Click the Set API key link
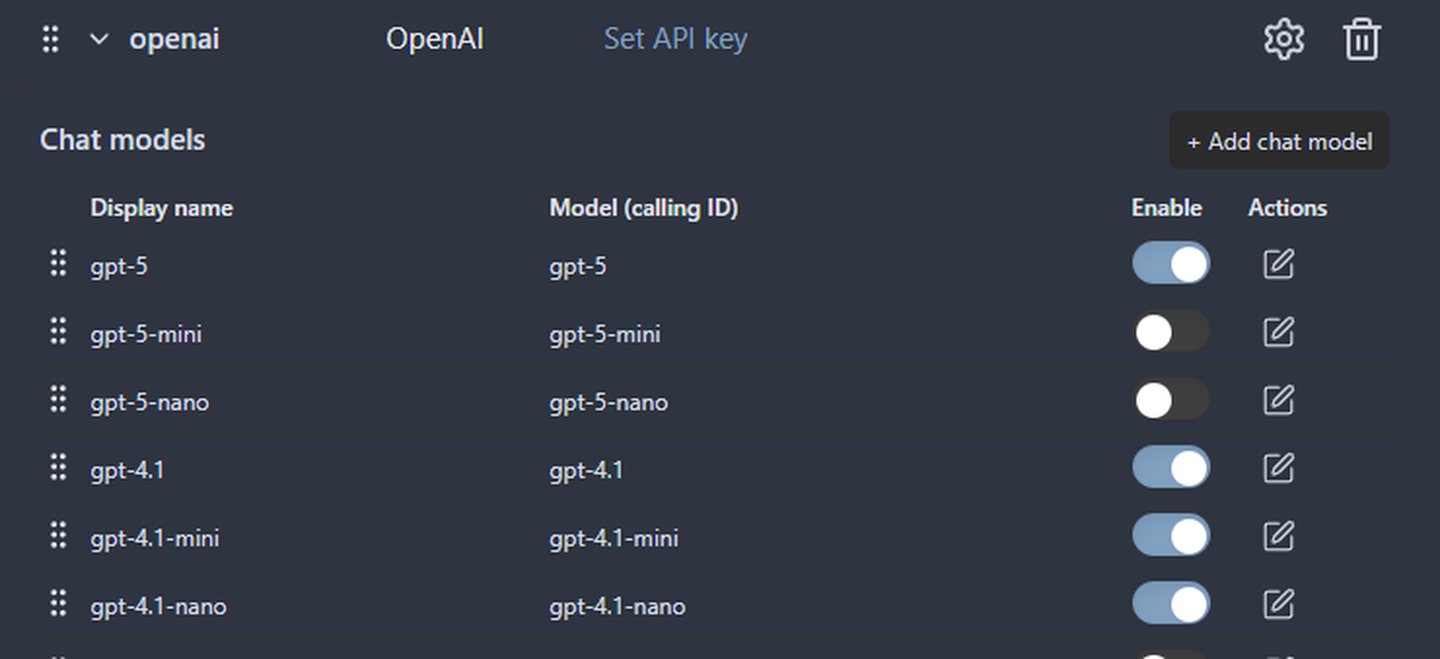 [675, 40]
